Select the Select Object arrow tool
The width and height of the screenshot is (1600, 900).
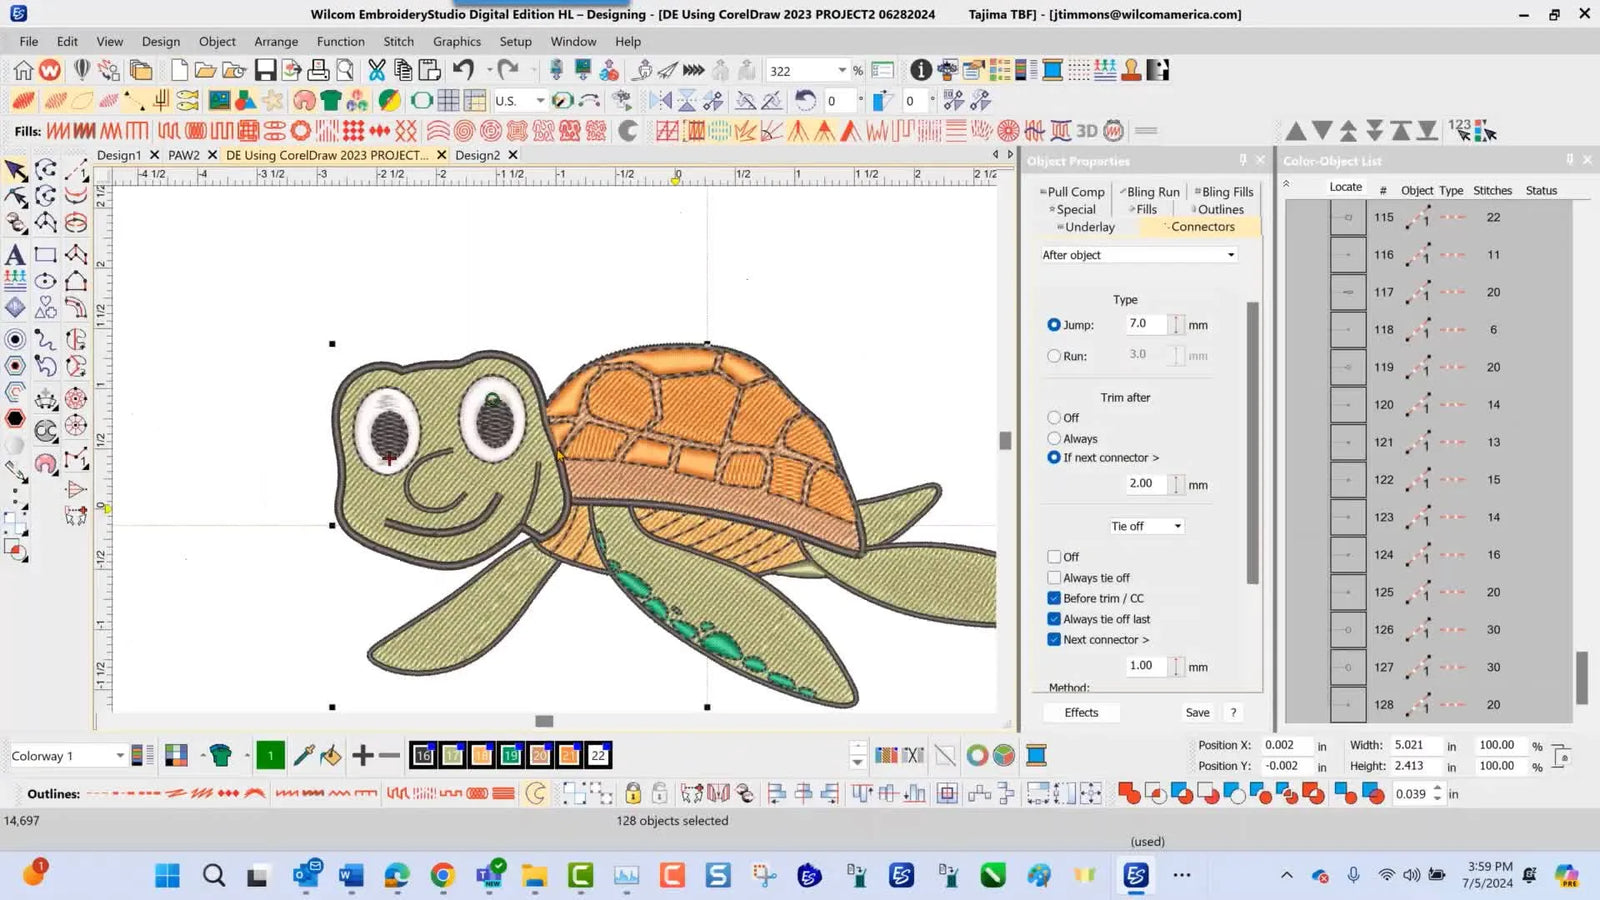pos(15,170)
